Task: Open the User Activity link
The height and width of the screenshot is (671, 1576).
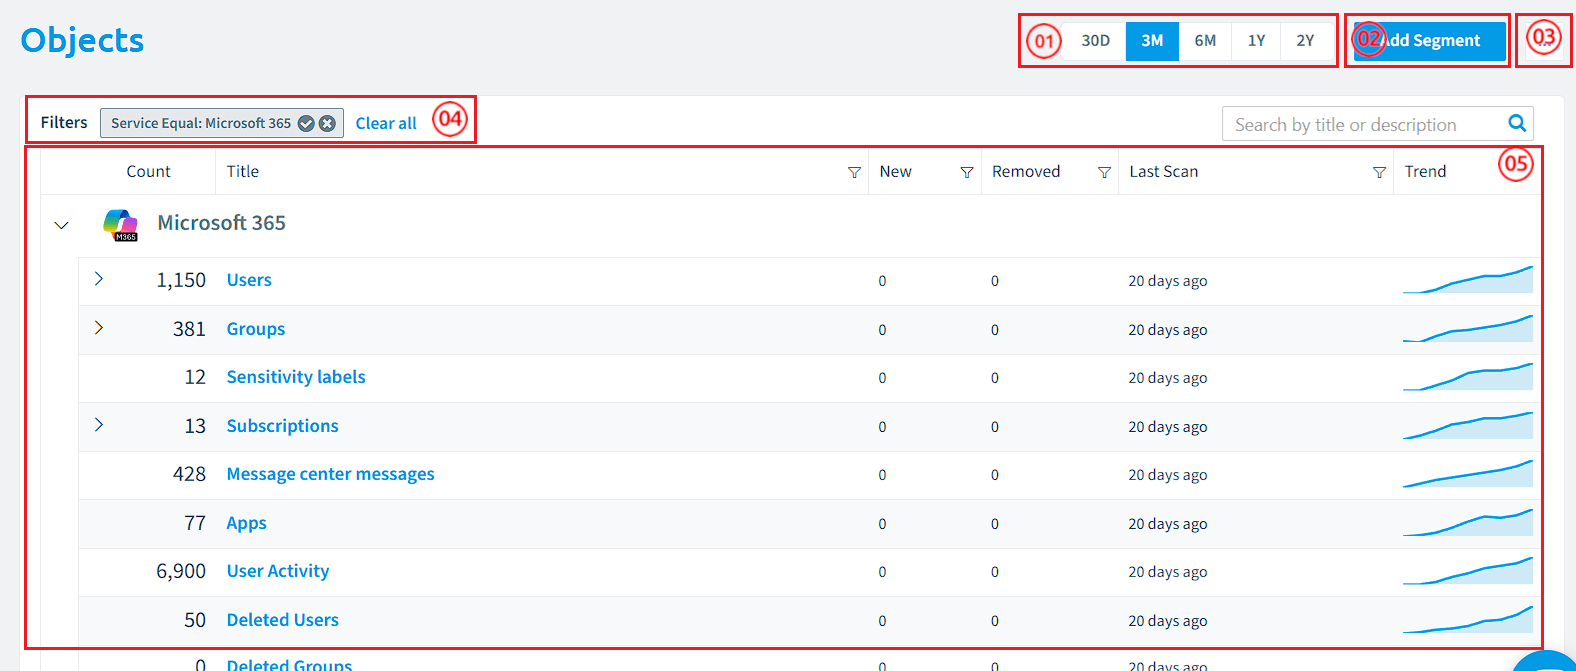Action: pyautogui.click(x=278, y=571)
